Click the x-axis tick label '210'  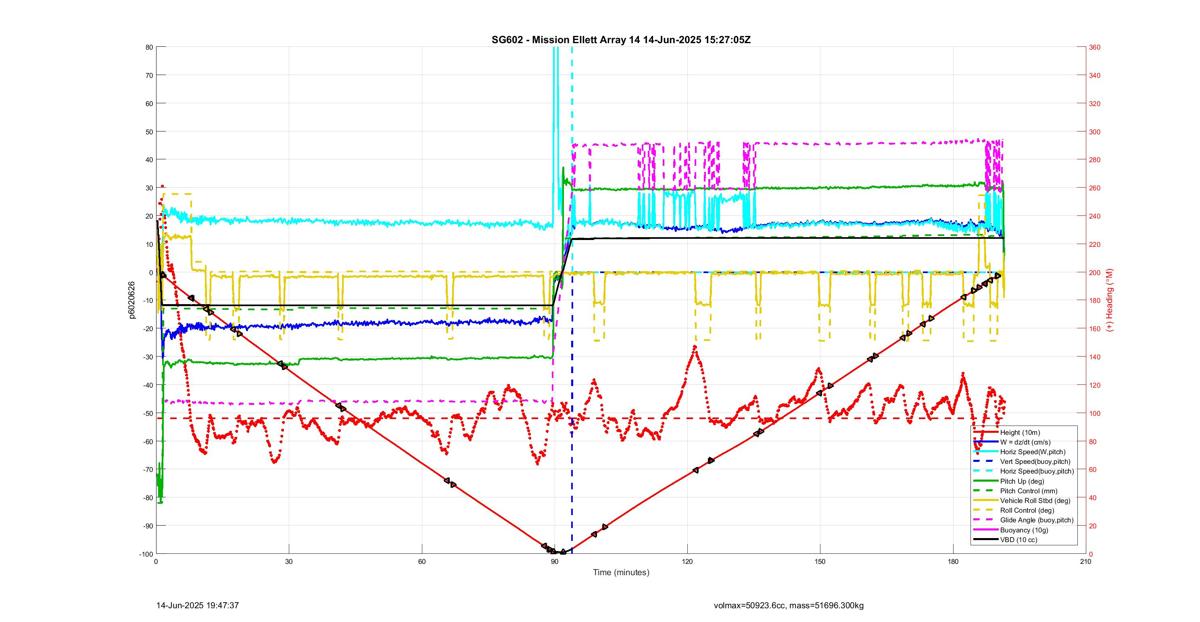pyautogui.click(x=1085, y=561)
